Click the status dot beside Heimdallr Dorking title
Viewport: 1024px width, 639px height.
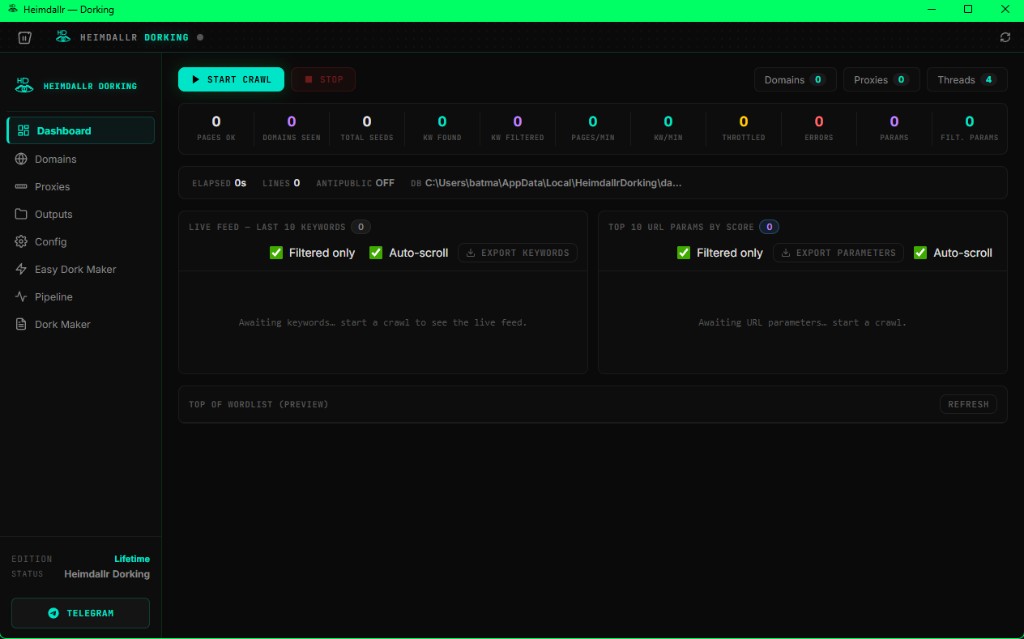click(200, 37)
